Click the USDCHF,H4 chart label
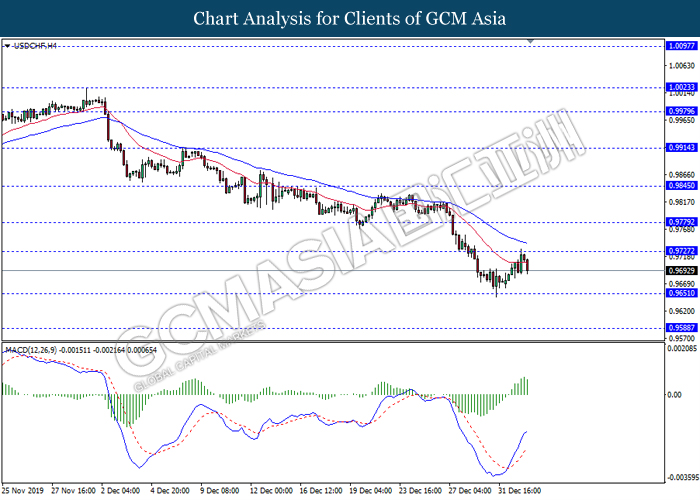The width and height of the screenshot is (700, 500). point(35,46)
